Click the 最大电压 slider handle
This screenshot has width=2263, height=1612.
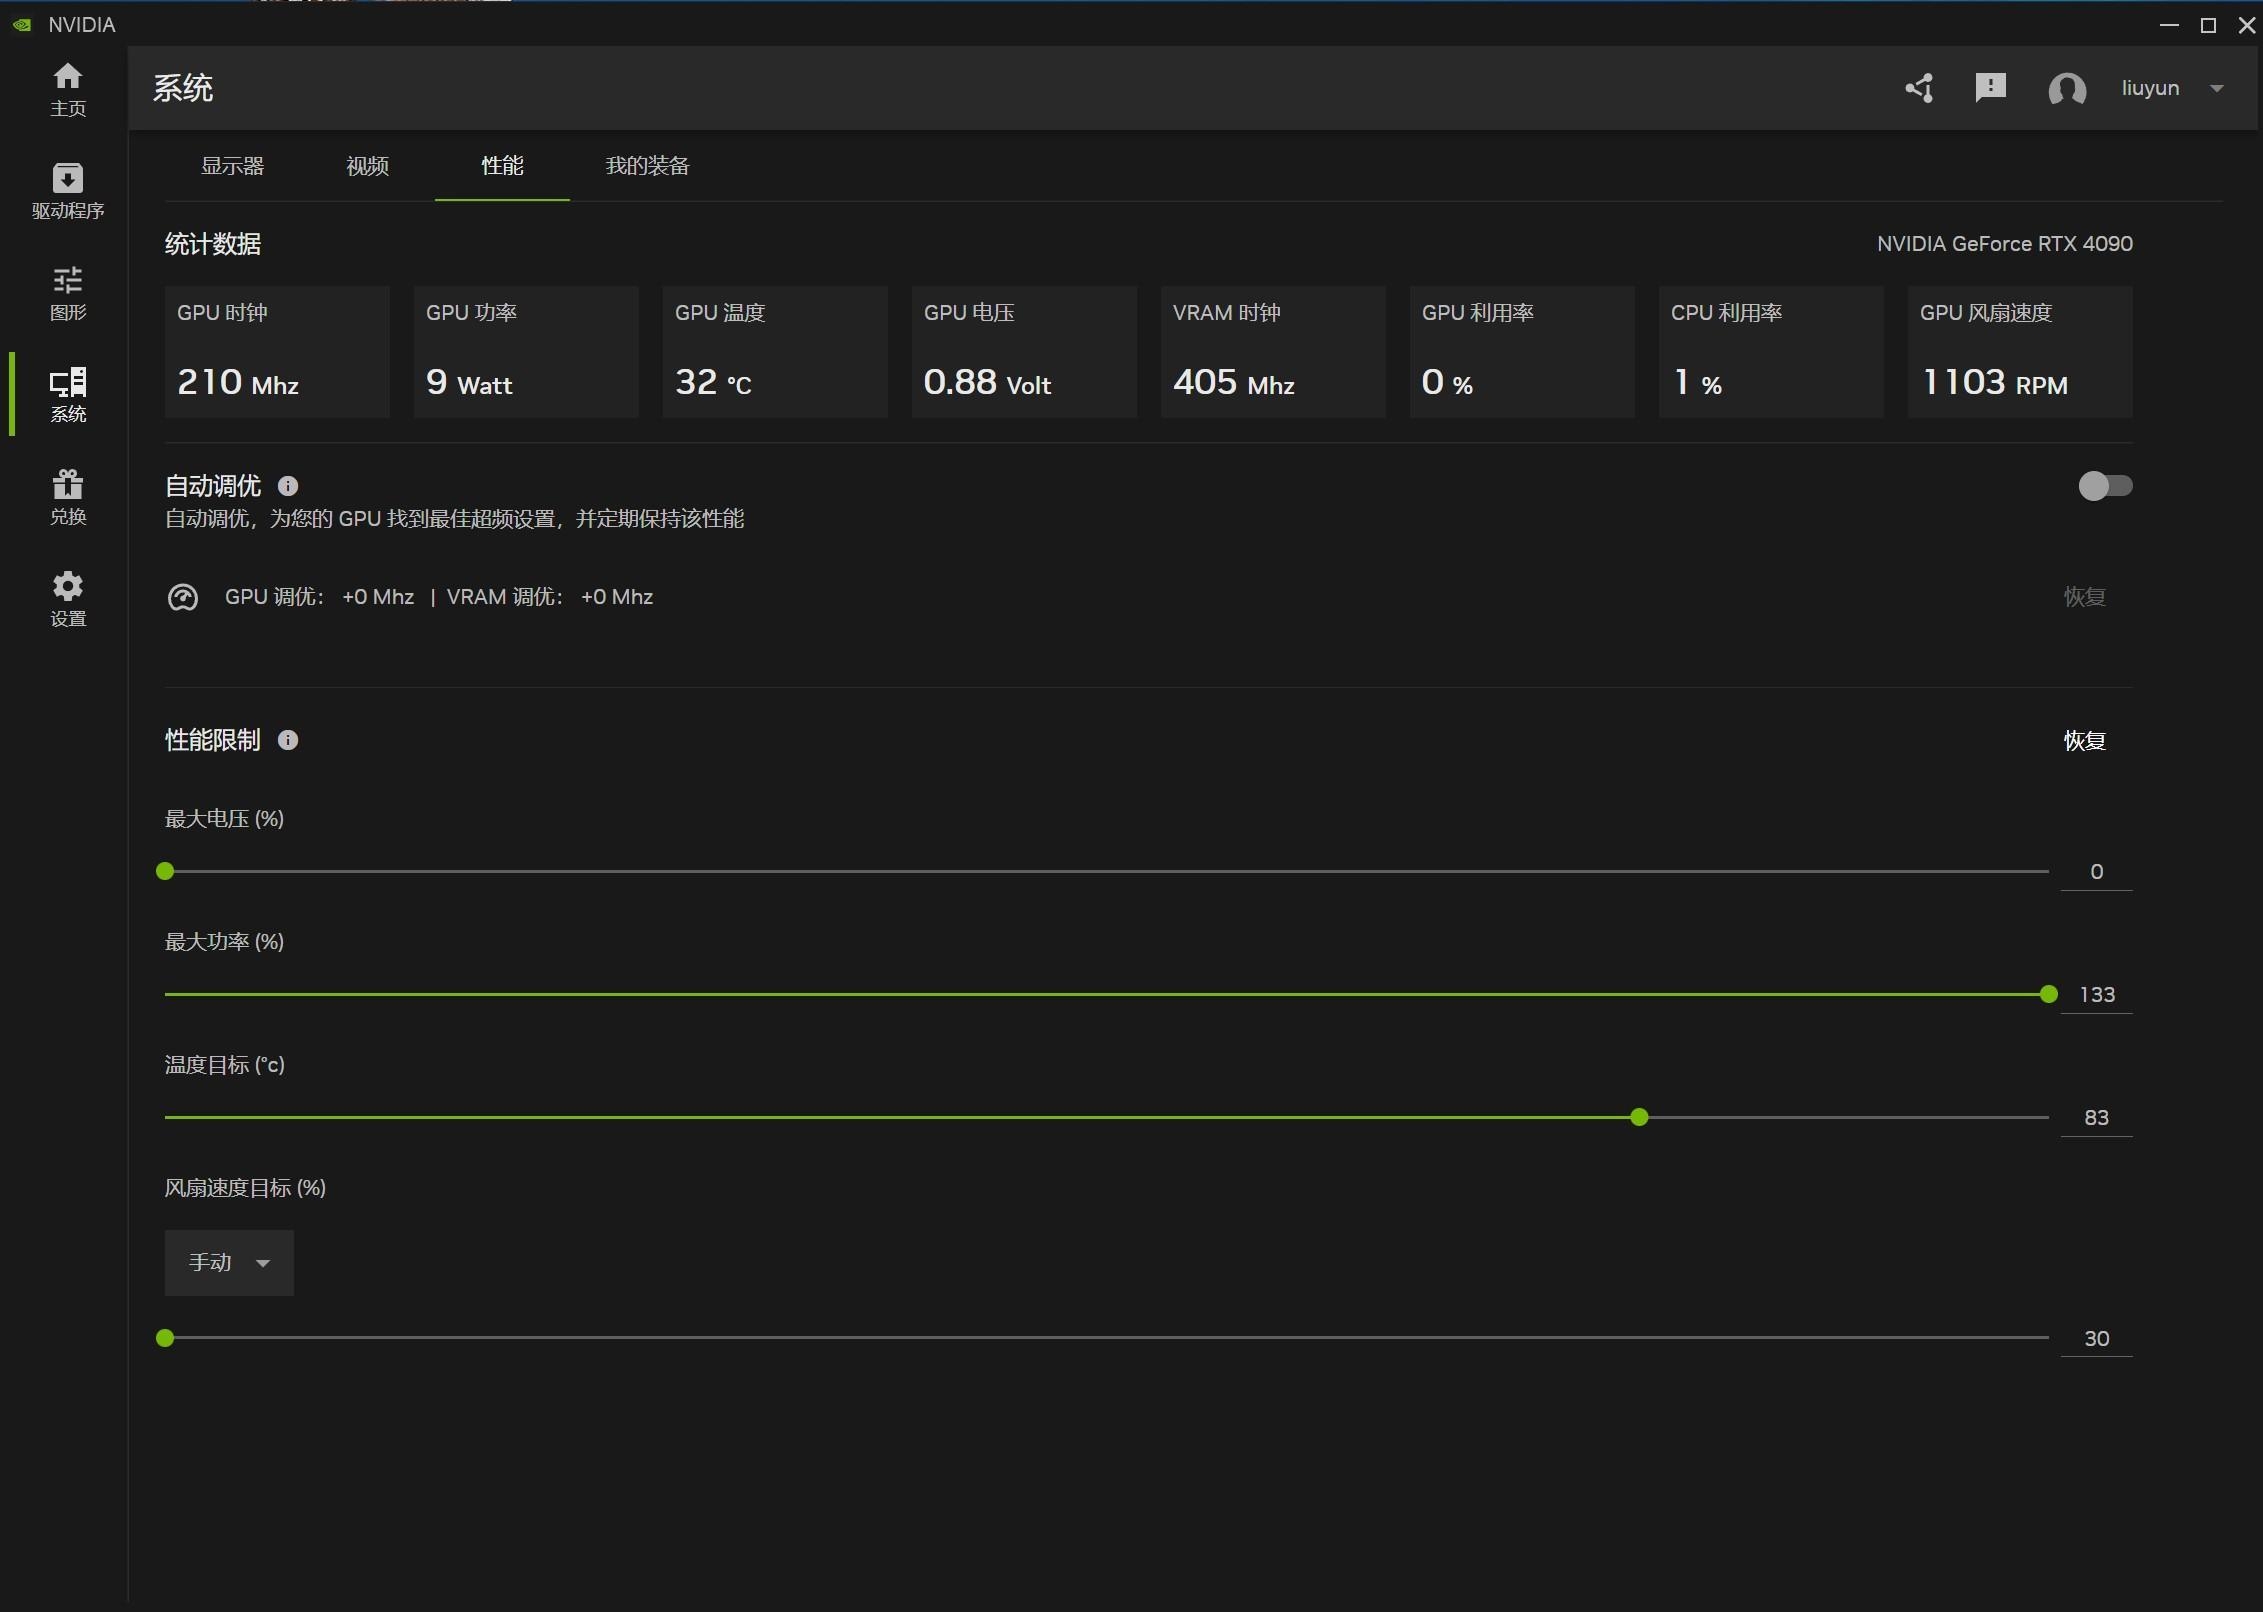[166, 872]
